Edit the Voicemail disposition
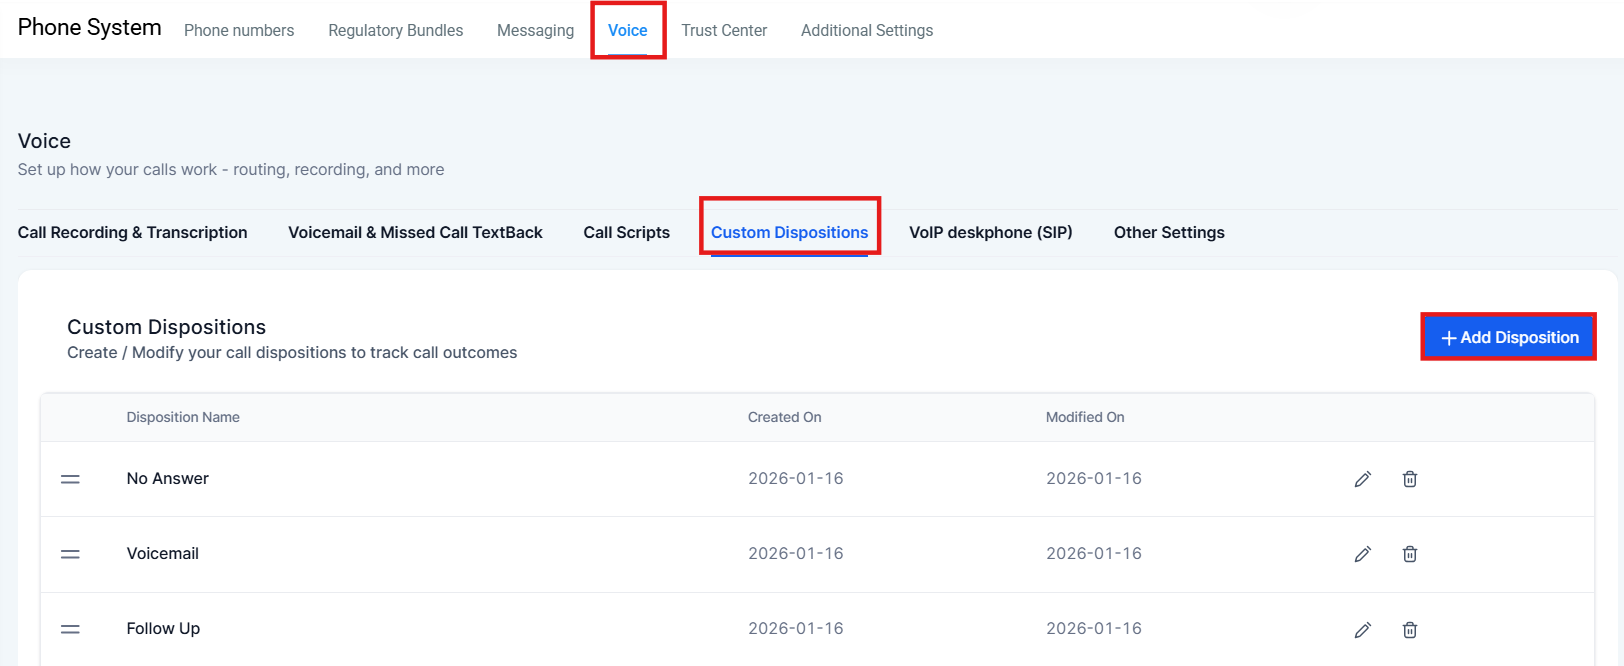 point(1362,554)
